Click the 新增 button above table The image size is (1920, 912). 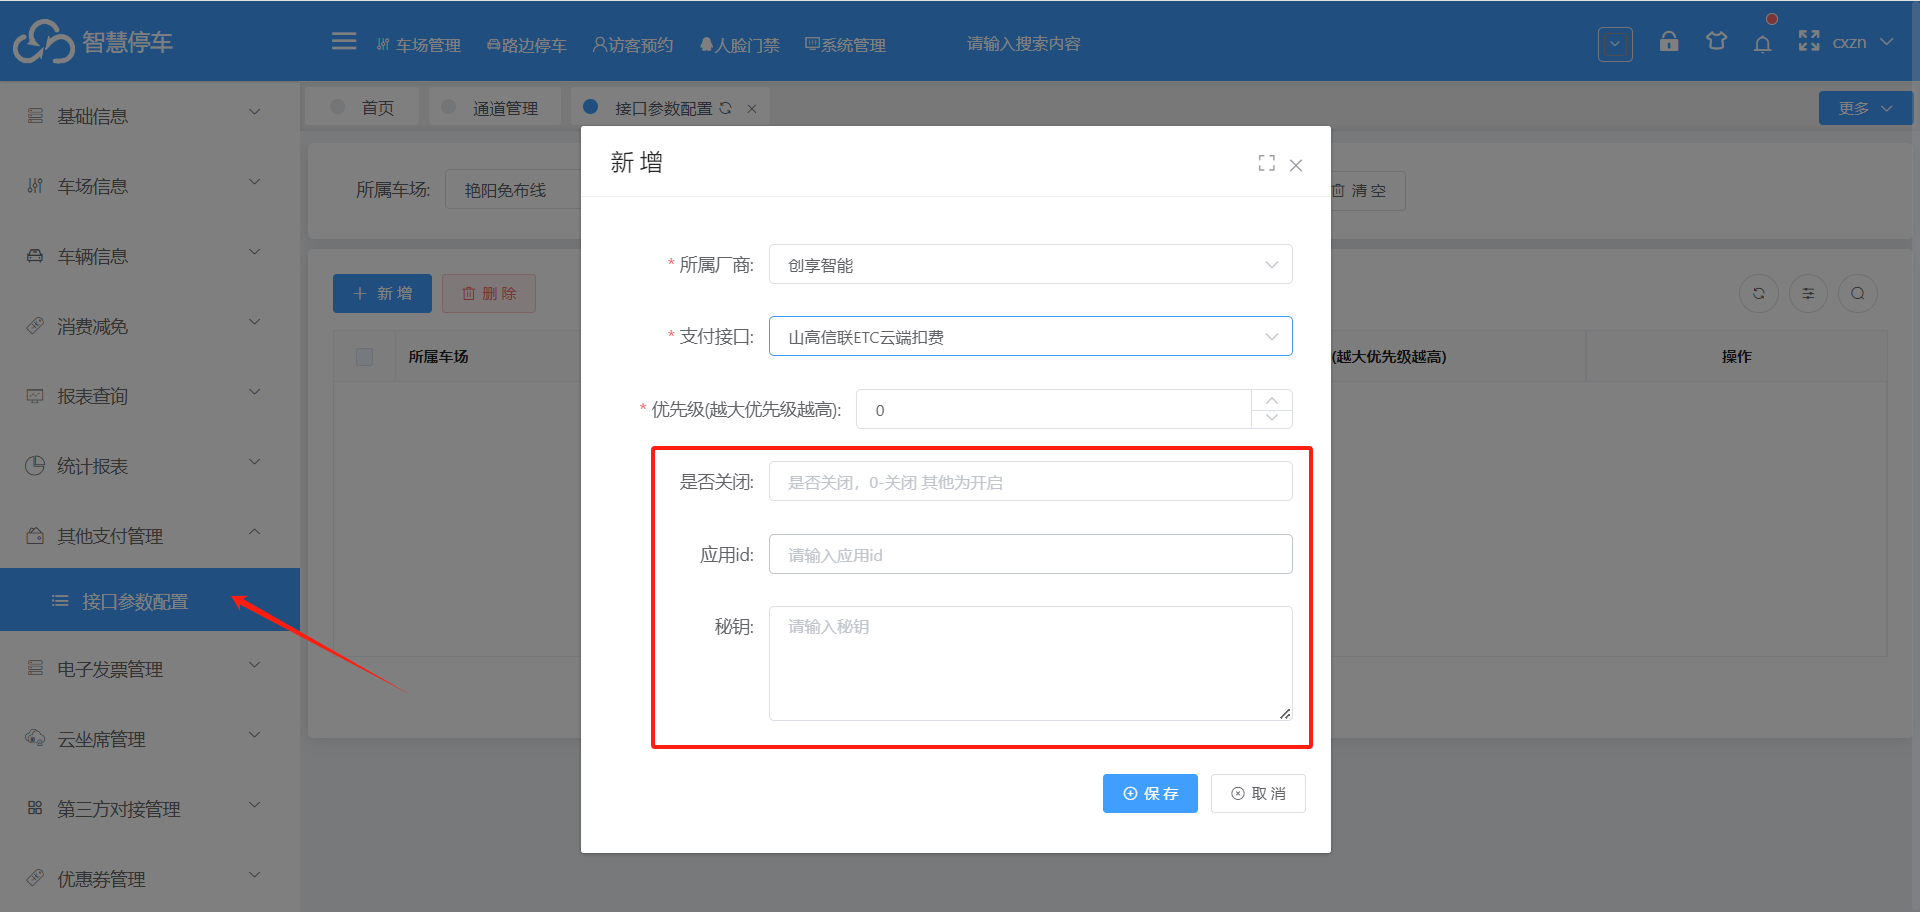pos(382,294)
